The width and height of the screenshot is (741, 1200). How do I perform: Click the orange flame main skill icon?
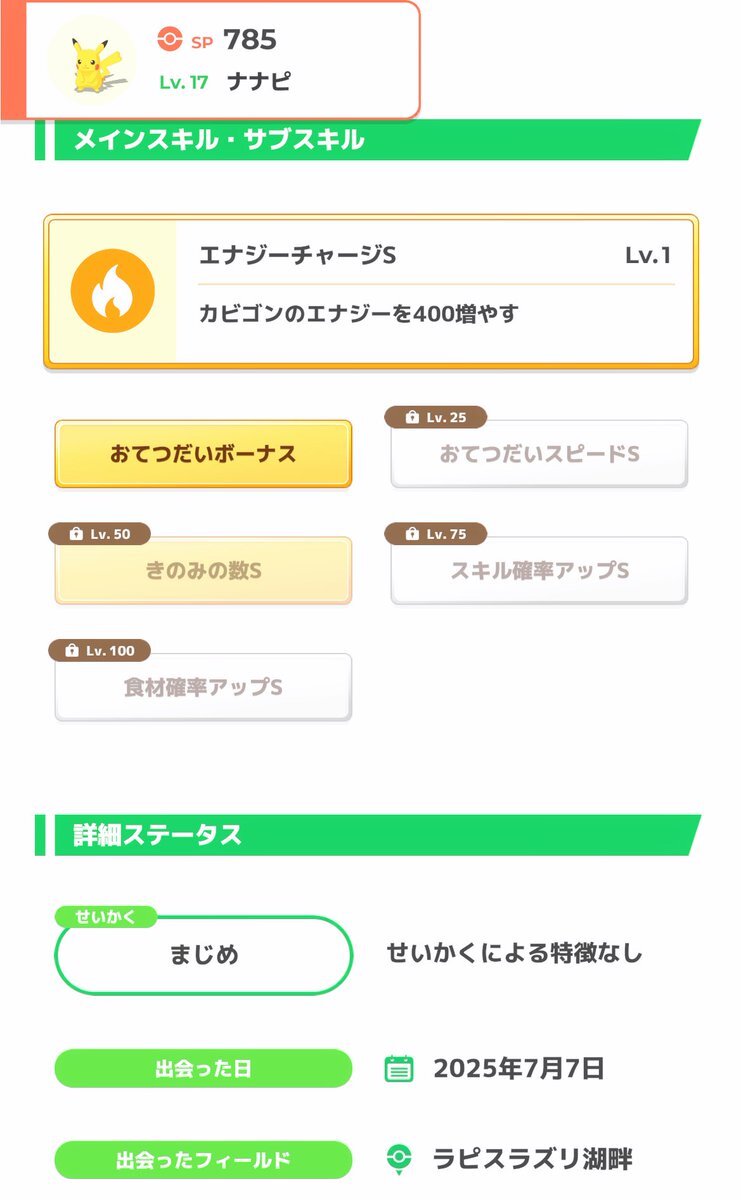113,291
